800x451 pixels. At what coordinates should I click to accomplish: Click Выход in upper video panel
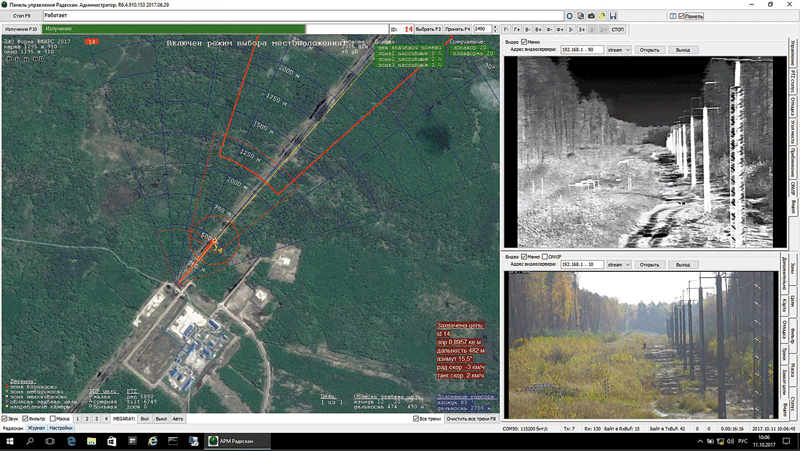coord(683,50)
